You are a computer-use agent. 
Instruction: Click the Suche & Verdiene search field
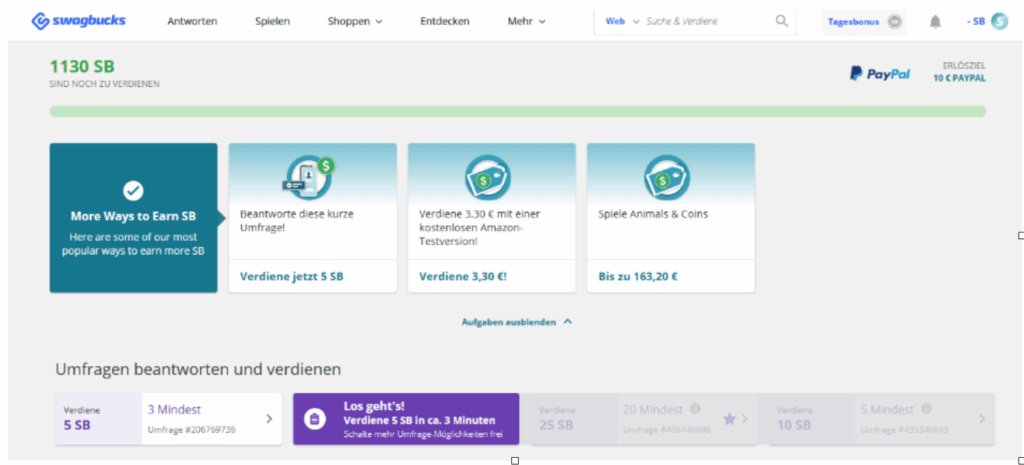coord(707,21)
